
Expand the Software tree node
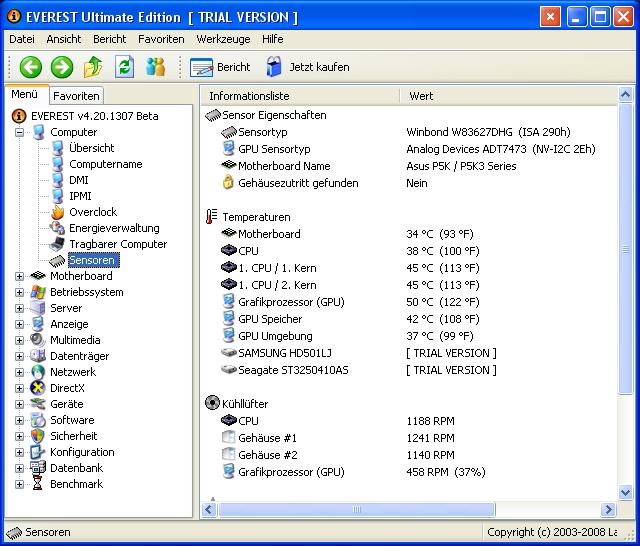click(19, 420)
